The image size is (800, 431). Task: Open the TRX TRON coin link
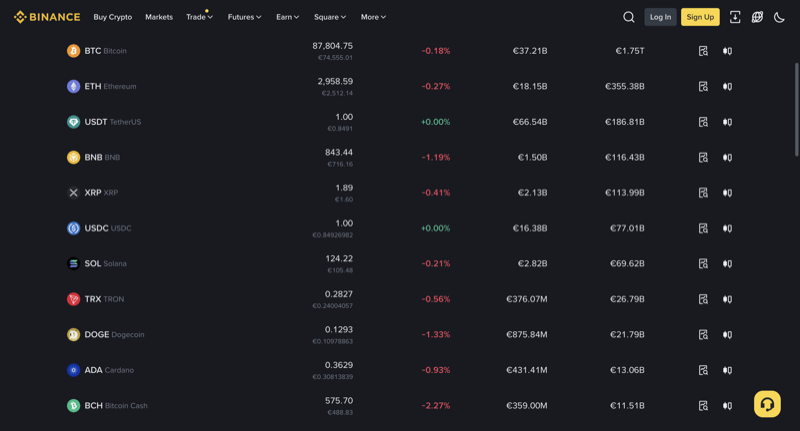click(95, 299)
